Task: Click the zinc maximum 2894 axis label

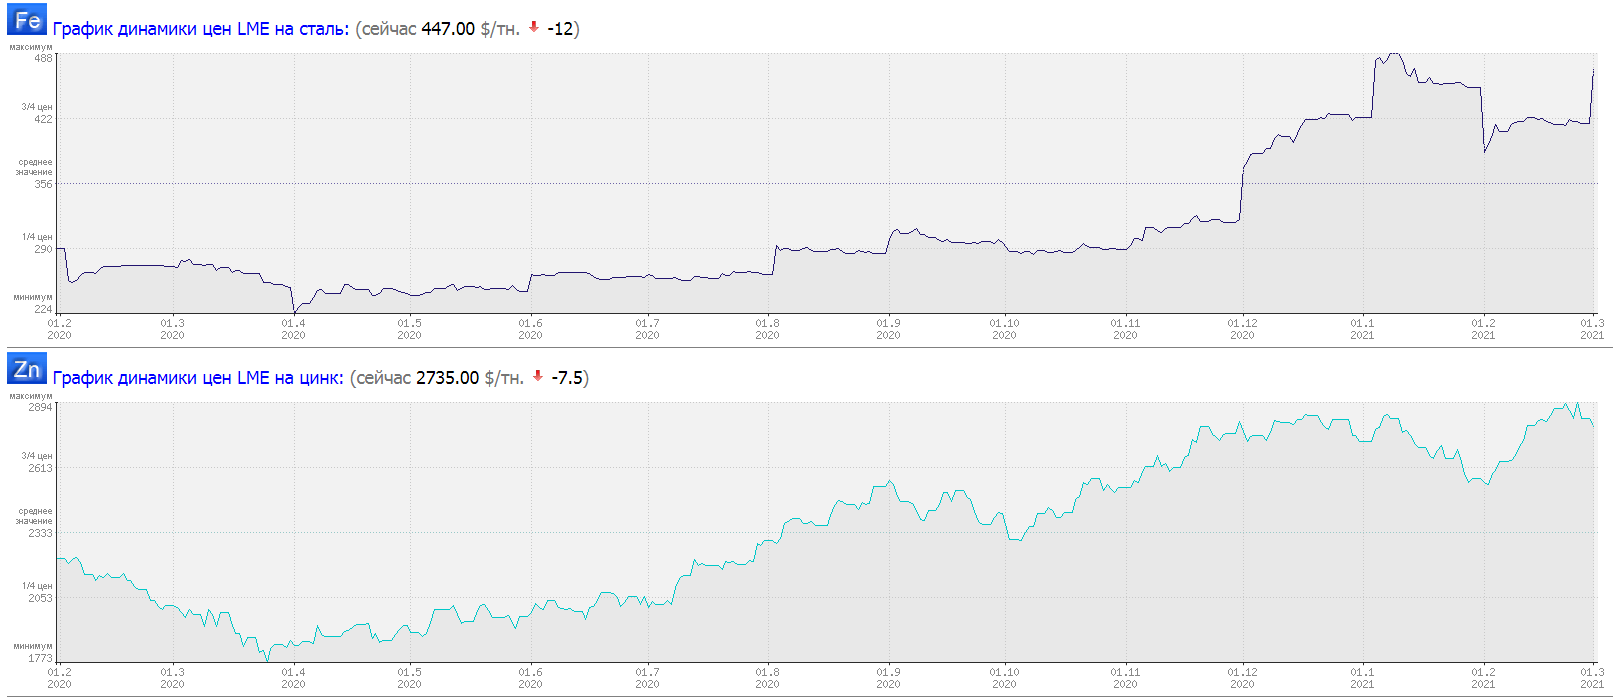Action: tap(40, 407)
